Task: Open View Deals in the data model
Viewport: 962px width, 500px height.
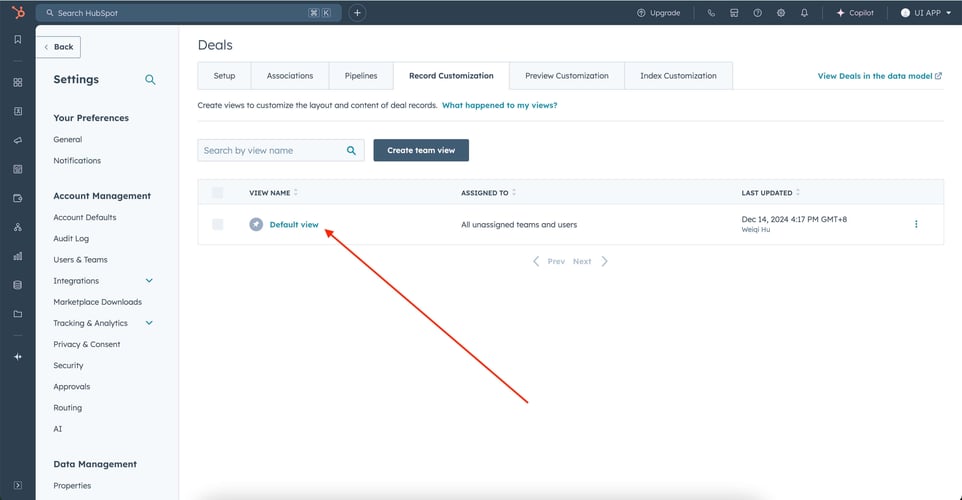Action: point(879,76)
